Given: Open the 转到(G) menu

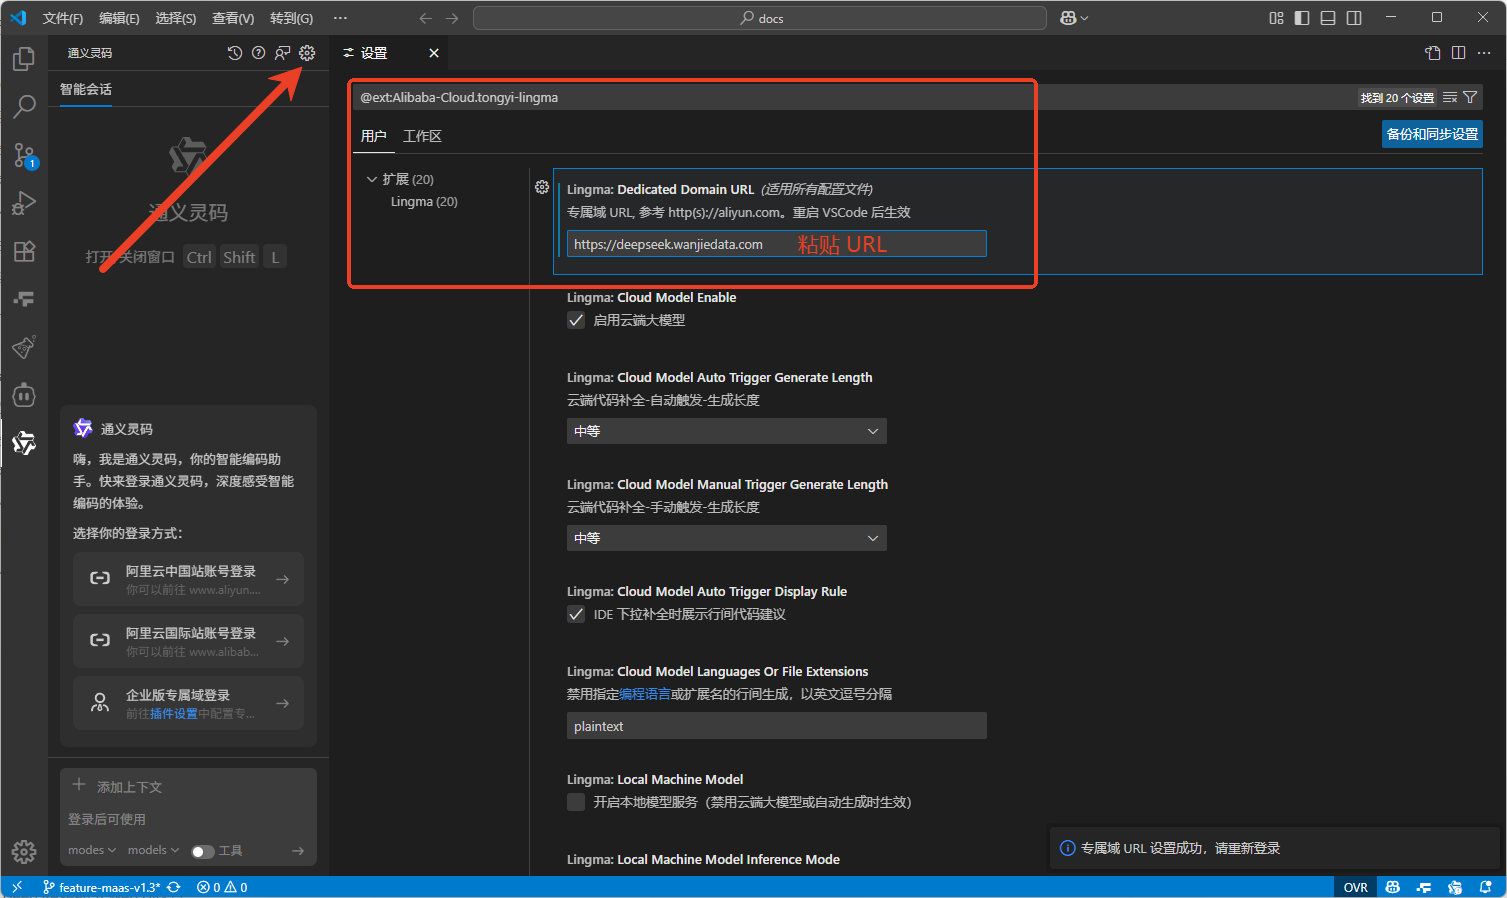Looking at the screenshot, I should click(291, 18).
